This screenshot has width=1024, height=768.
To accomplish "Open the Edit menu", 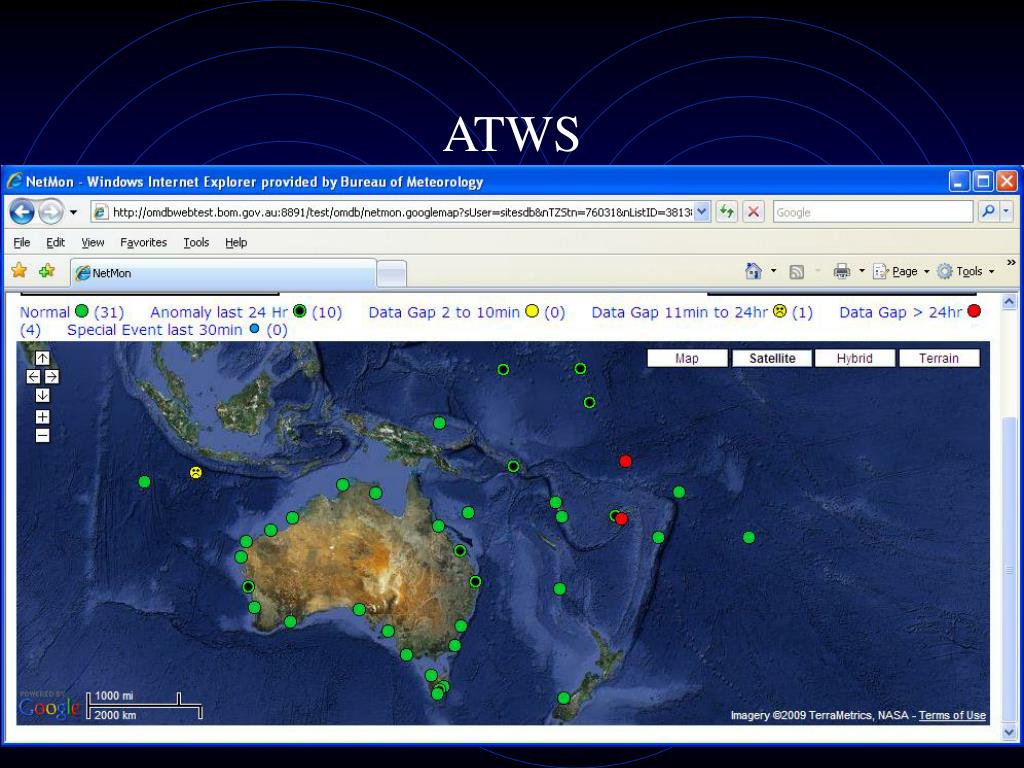I will click(56, 242).
